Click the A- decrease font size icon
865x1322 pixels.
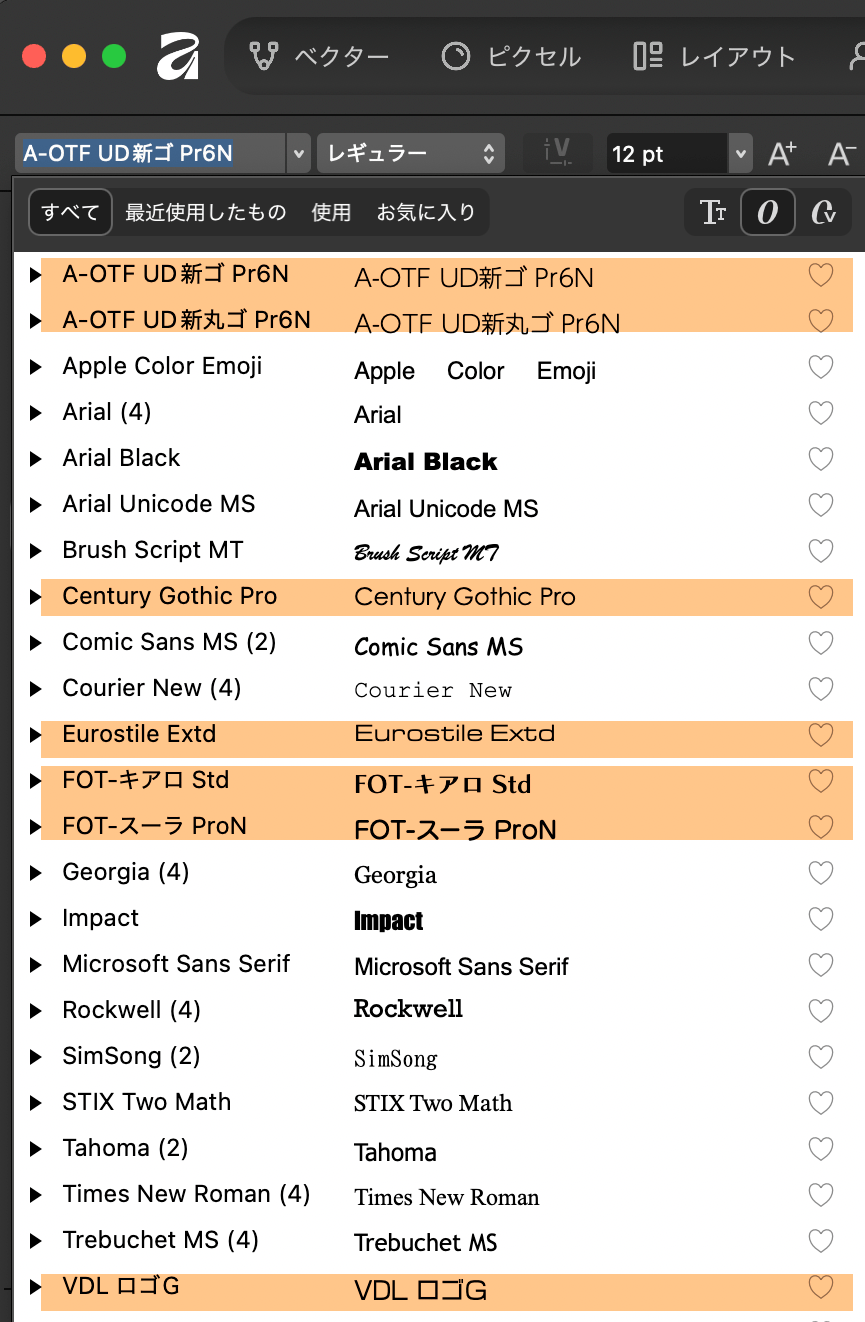(x=842, y=154)
